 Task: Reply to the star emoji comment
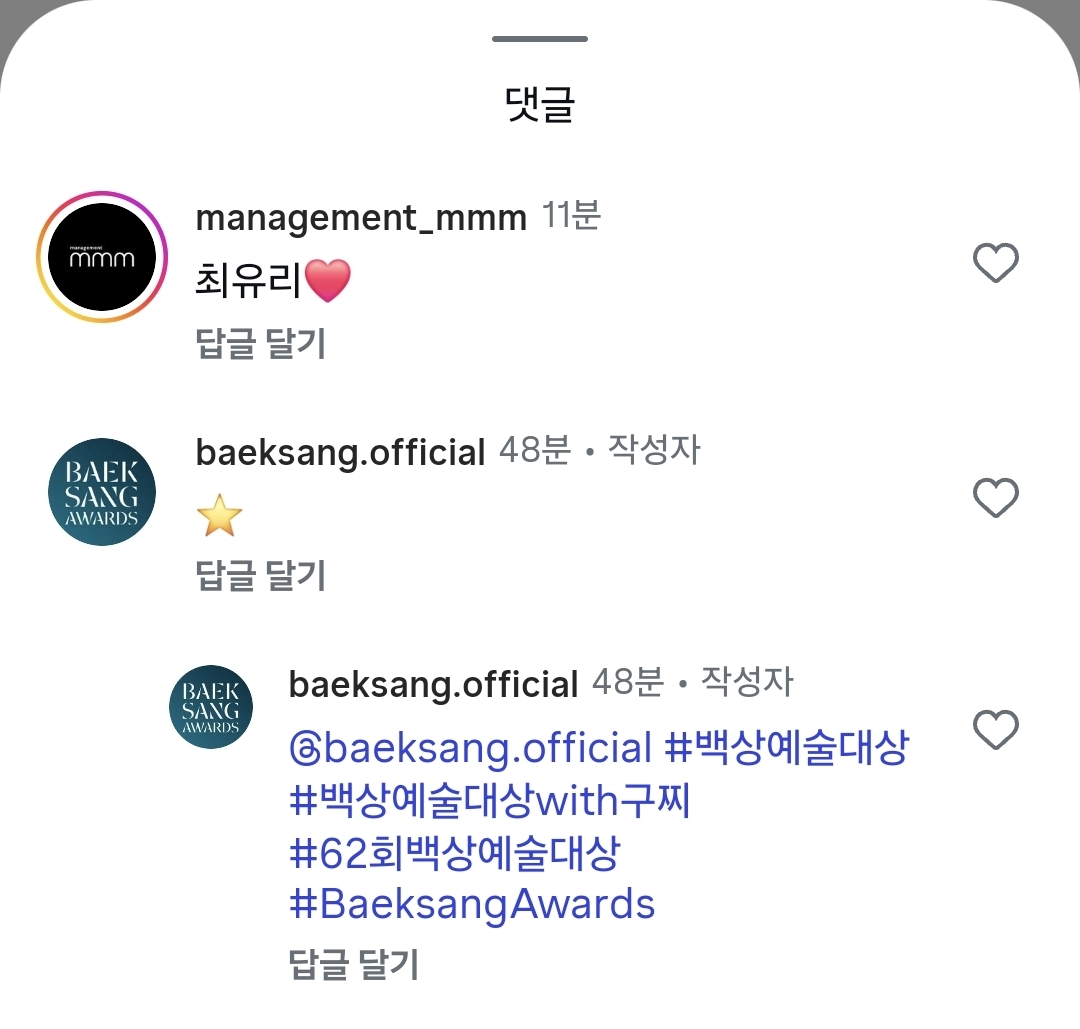[260, 576]
